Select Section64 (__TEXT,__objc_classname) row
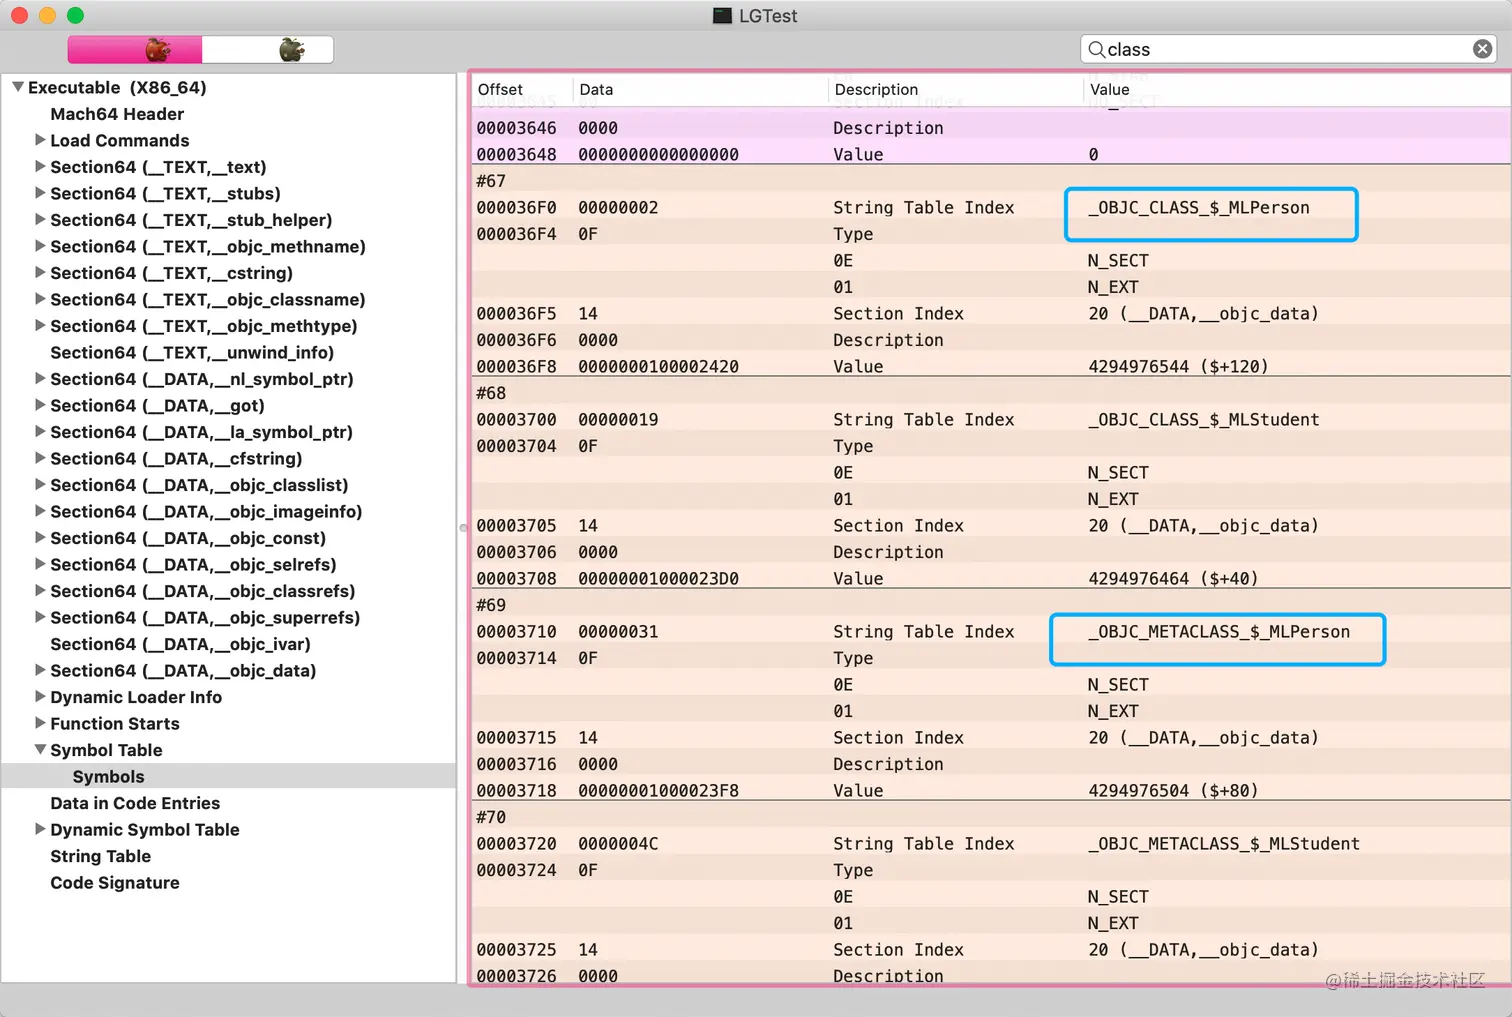 coord(208,299)
